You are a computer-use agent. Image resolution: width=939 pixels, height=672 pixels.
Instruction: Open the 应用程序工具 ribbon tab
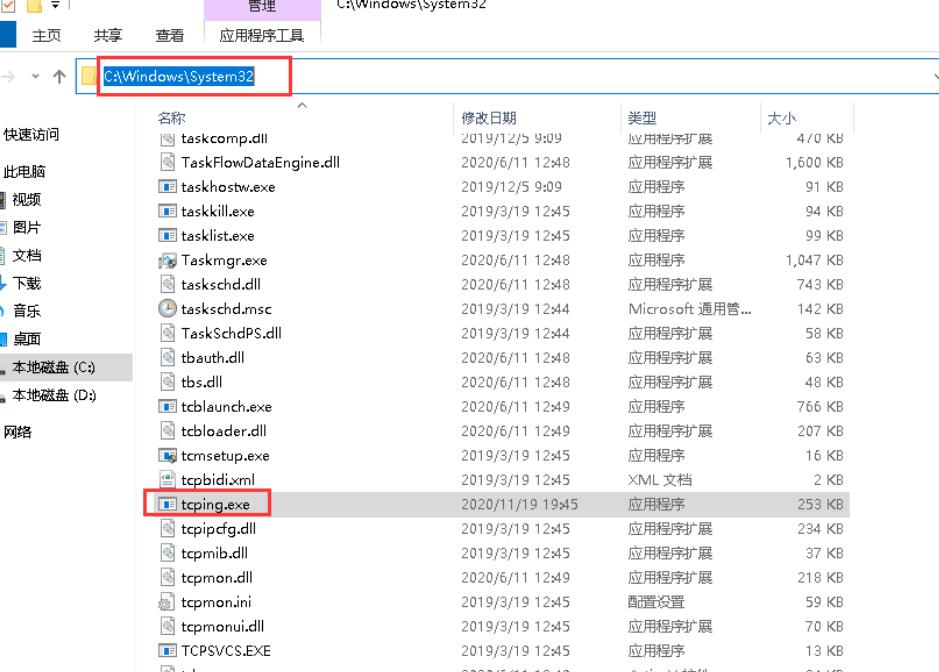pyautogui.click(x=262, y=36)
